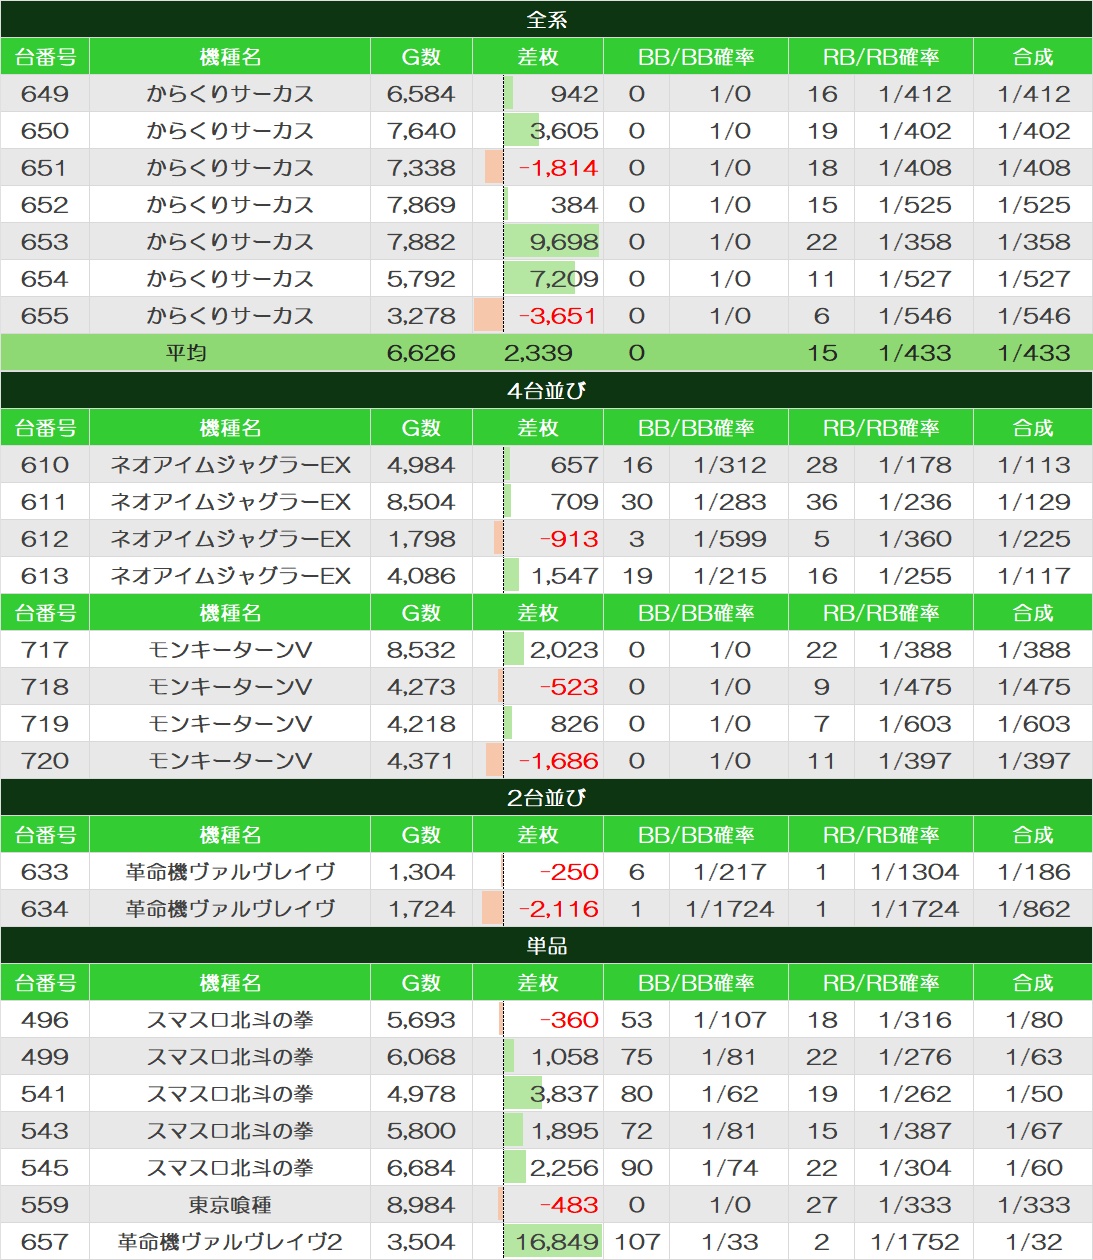Image resolution: width=1093 pixels, height=1260 pixels.
Task: Click the -3,651 difference value
Action: coord(558,316)
